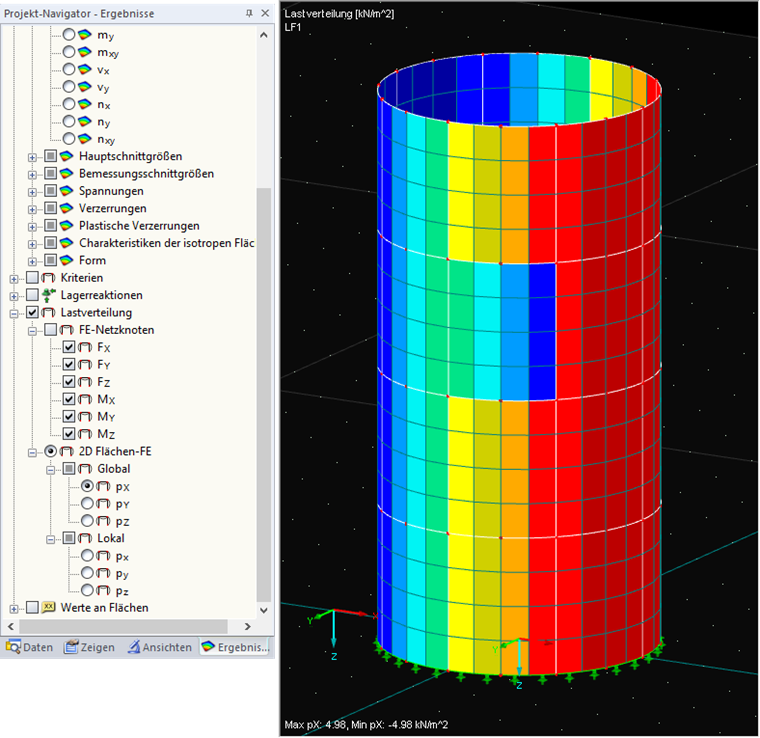This screenshot has width=760, height=738.
Task: Expand the Kriterien tree node
Action: [x=14, y=277]
